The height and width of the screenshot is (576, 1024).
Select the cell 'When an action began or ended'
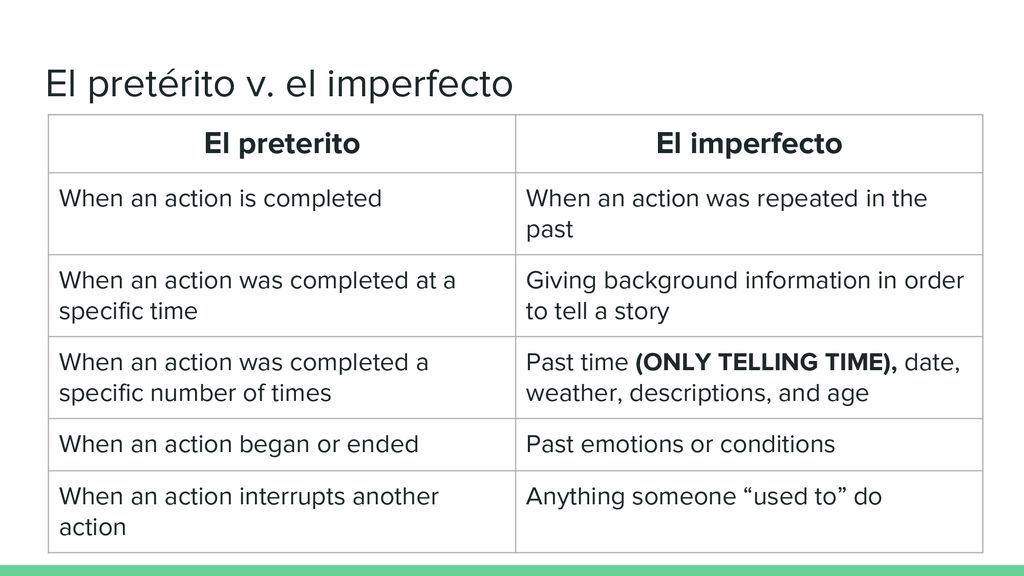[x=282, y=445]
